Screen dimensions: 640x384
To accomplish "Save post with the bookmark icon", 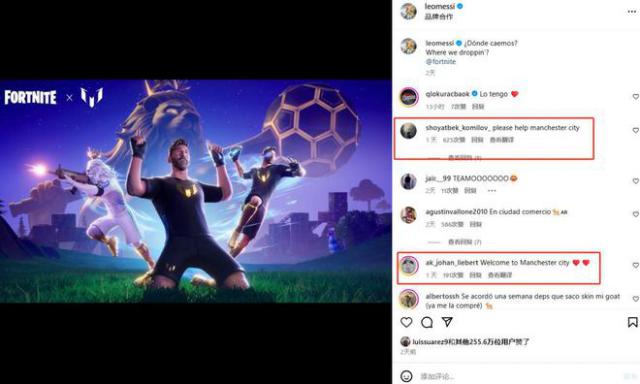I will coord(632,322).
